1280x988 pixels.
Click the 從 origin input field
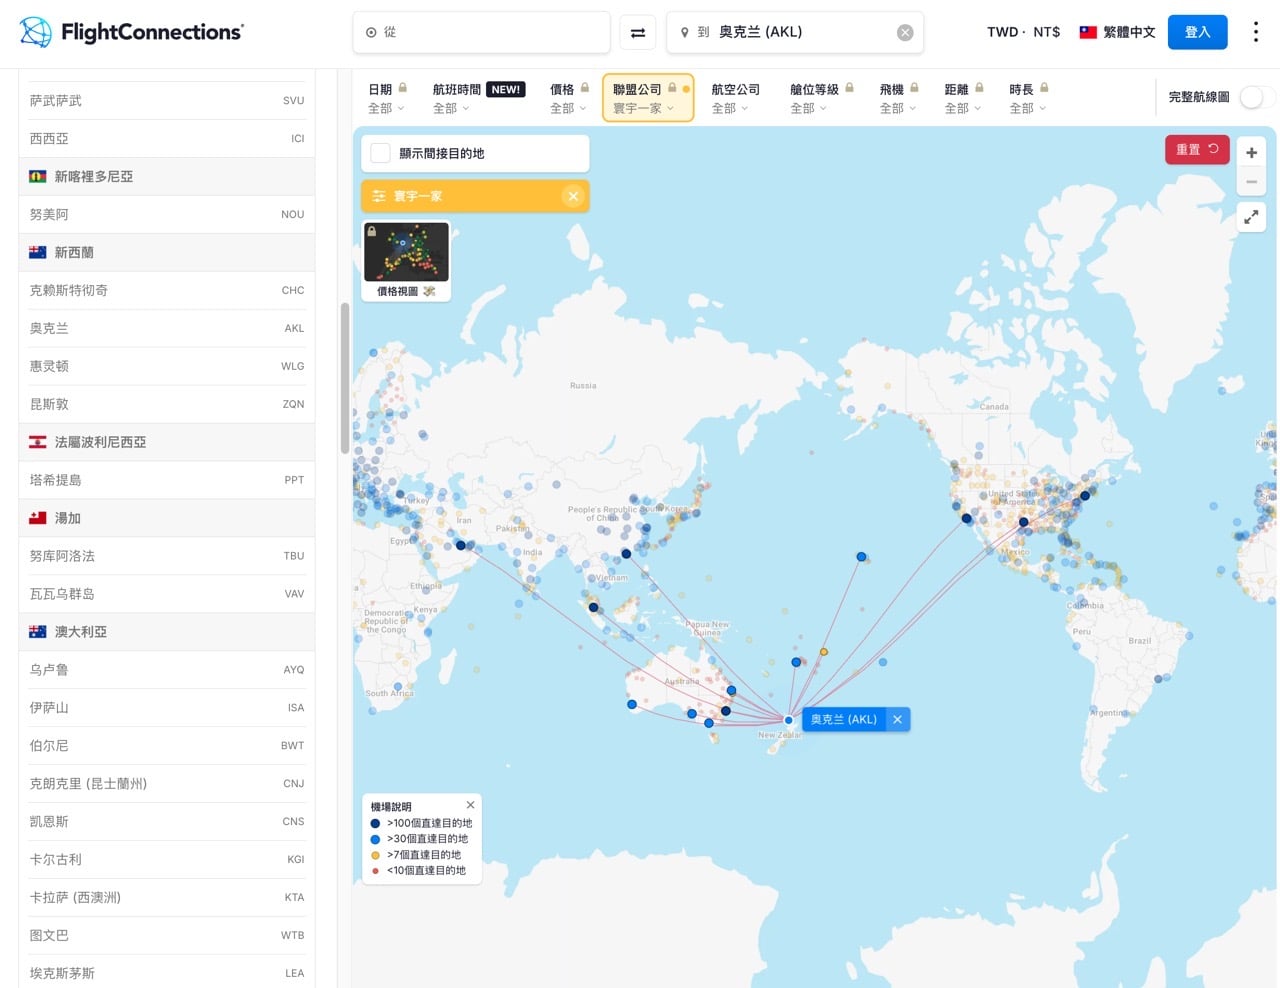(x=481, y=32)
